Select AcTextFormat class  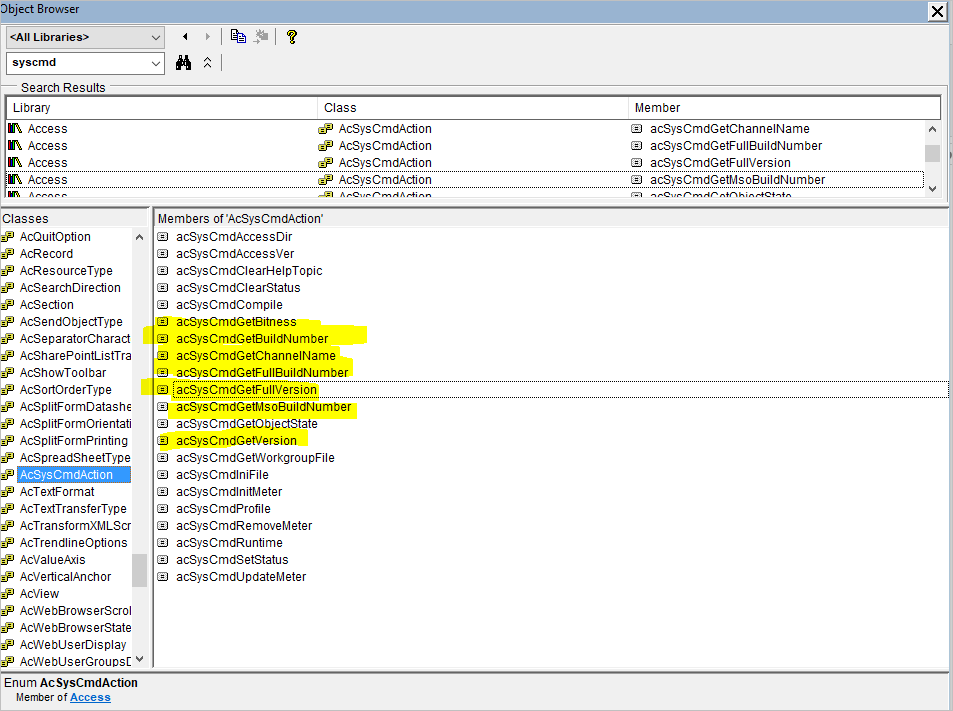pos(57,492)
